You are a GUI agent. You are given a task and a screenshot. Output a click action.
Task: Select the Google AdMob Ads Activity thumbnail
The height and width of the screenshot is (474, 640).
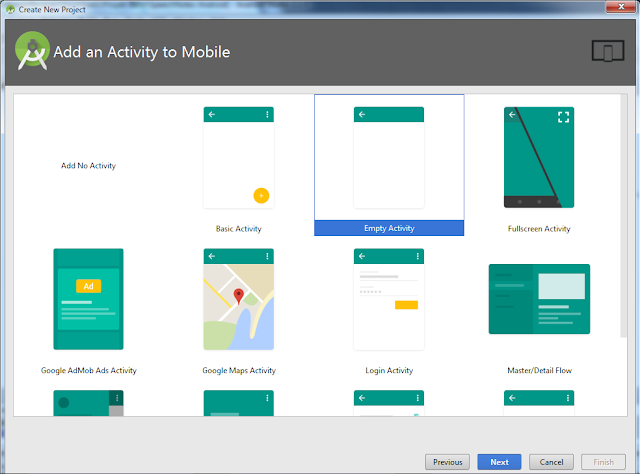(88, 299)
